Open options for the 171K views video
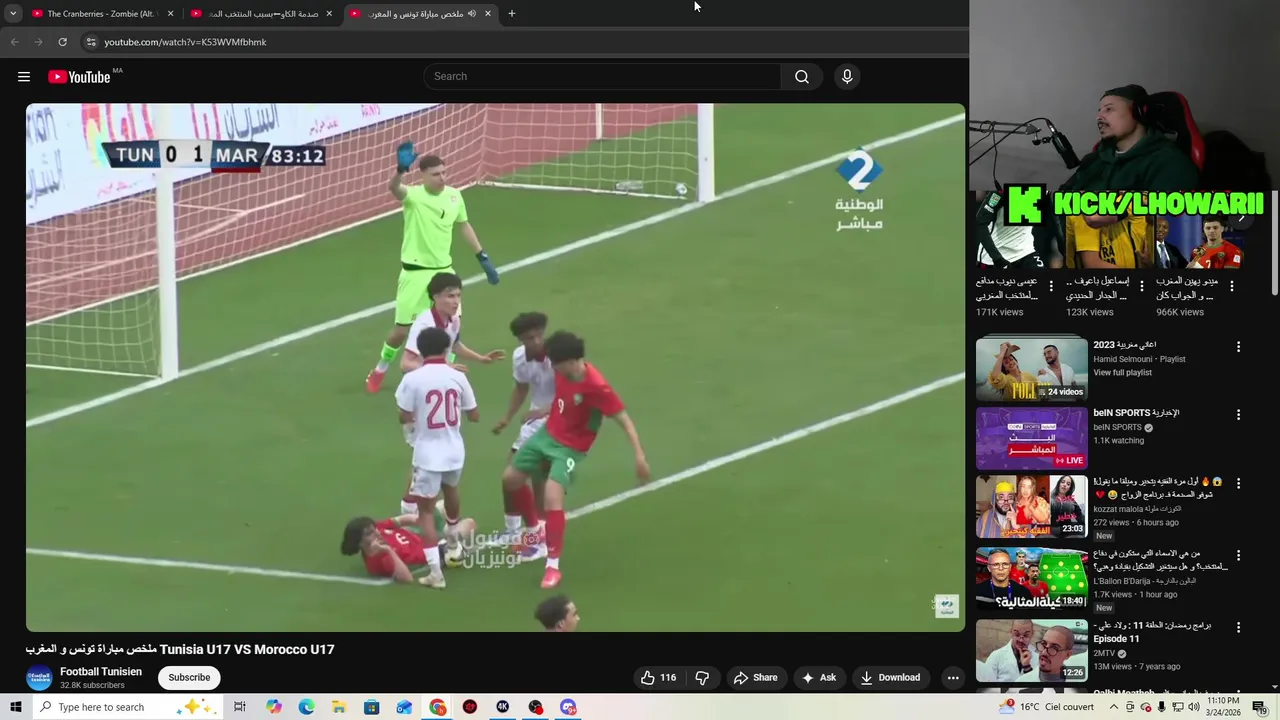This screenshot has height=720, width=1280. (x=1050, y=286)
